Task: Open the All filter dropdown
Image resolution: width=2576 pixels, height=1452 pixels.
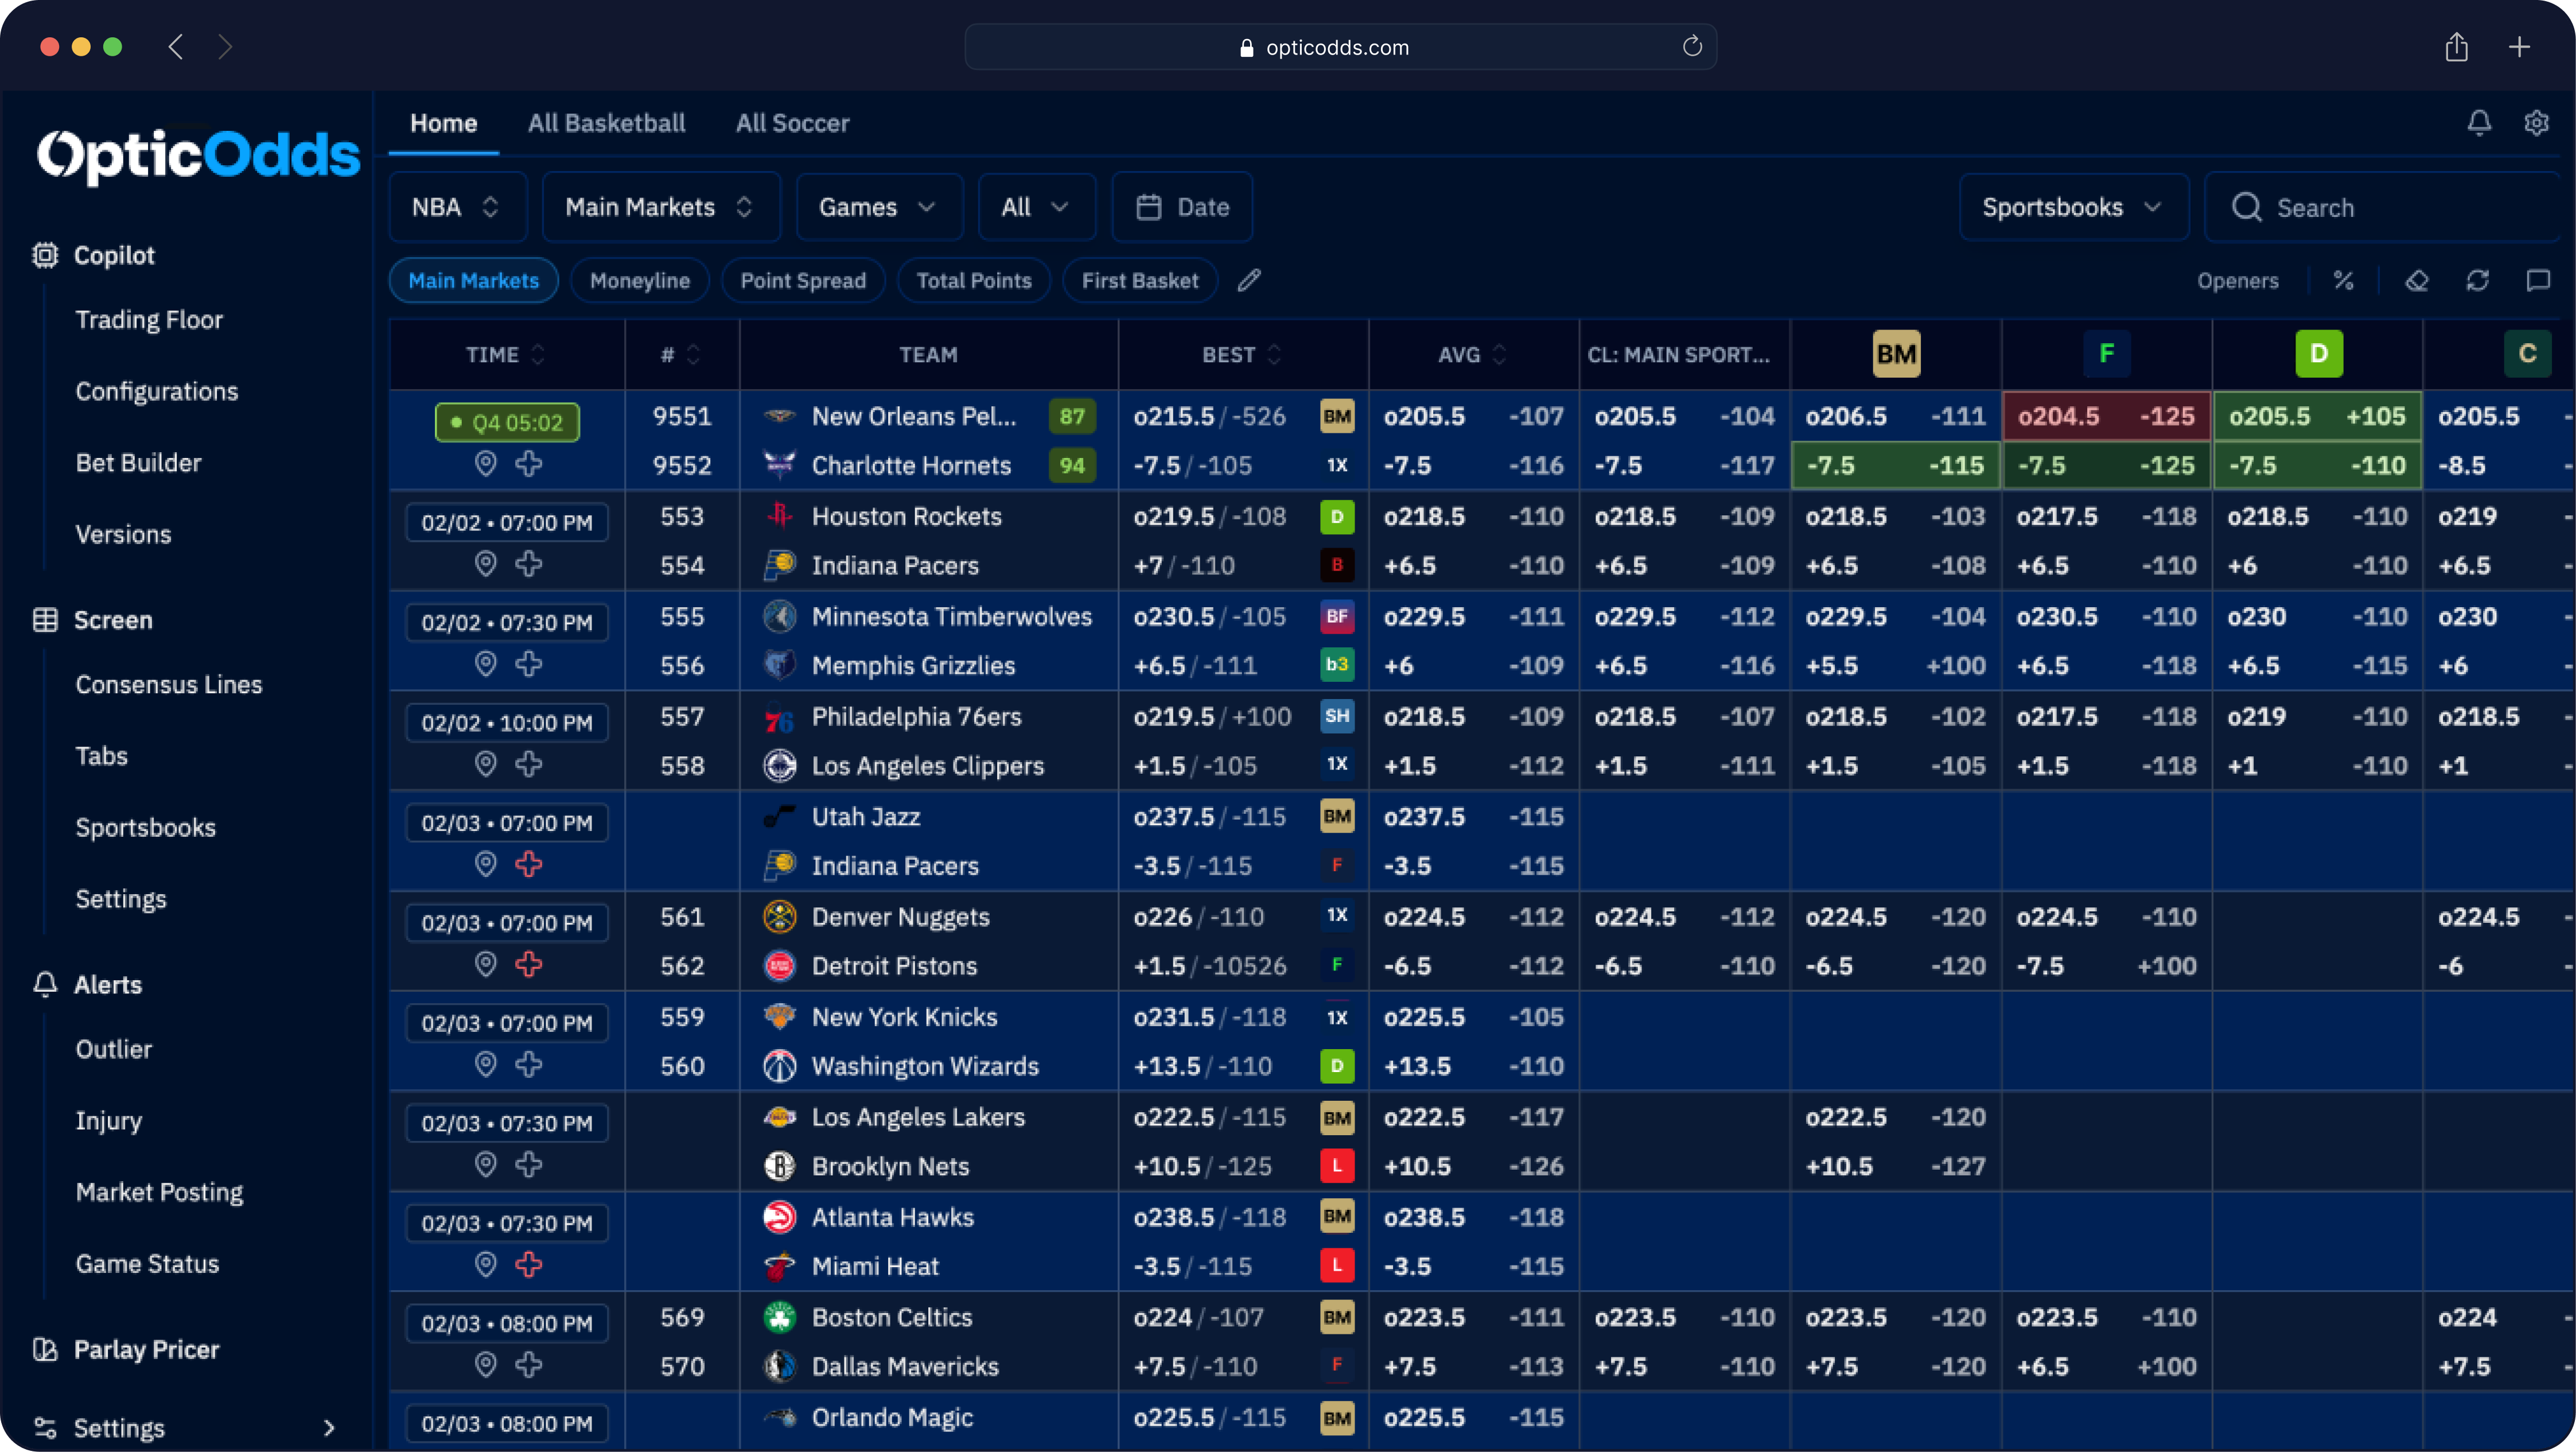Action: click(1036, 207)
